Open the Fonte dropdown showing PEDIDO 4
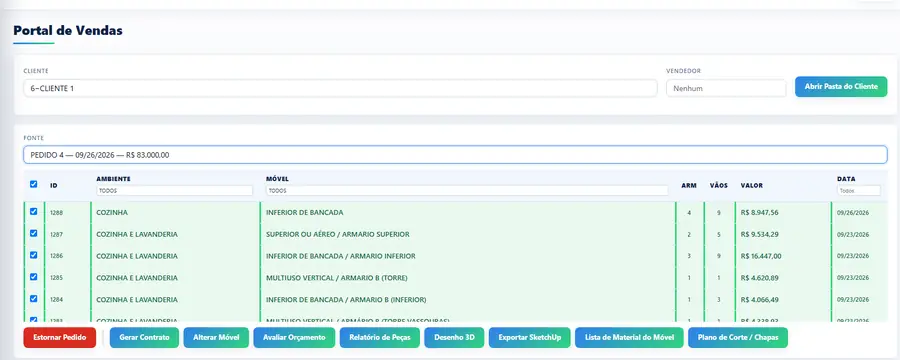The width and height of the screenshot is (900, 360). pyautogui.click(x=455, y=155)
